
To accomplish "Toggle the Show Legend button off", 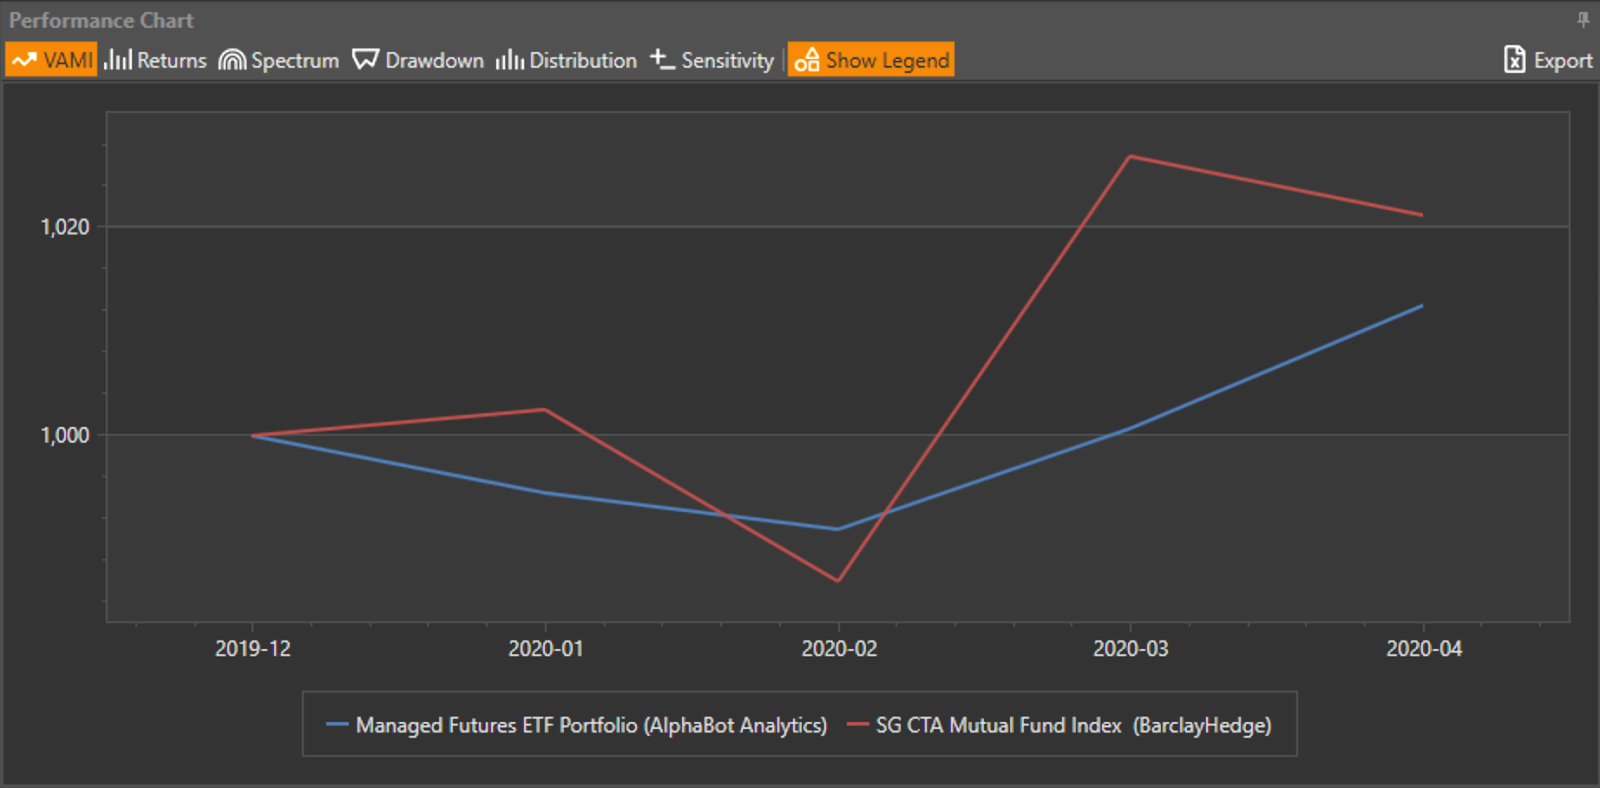I will pos(871,60).
